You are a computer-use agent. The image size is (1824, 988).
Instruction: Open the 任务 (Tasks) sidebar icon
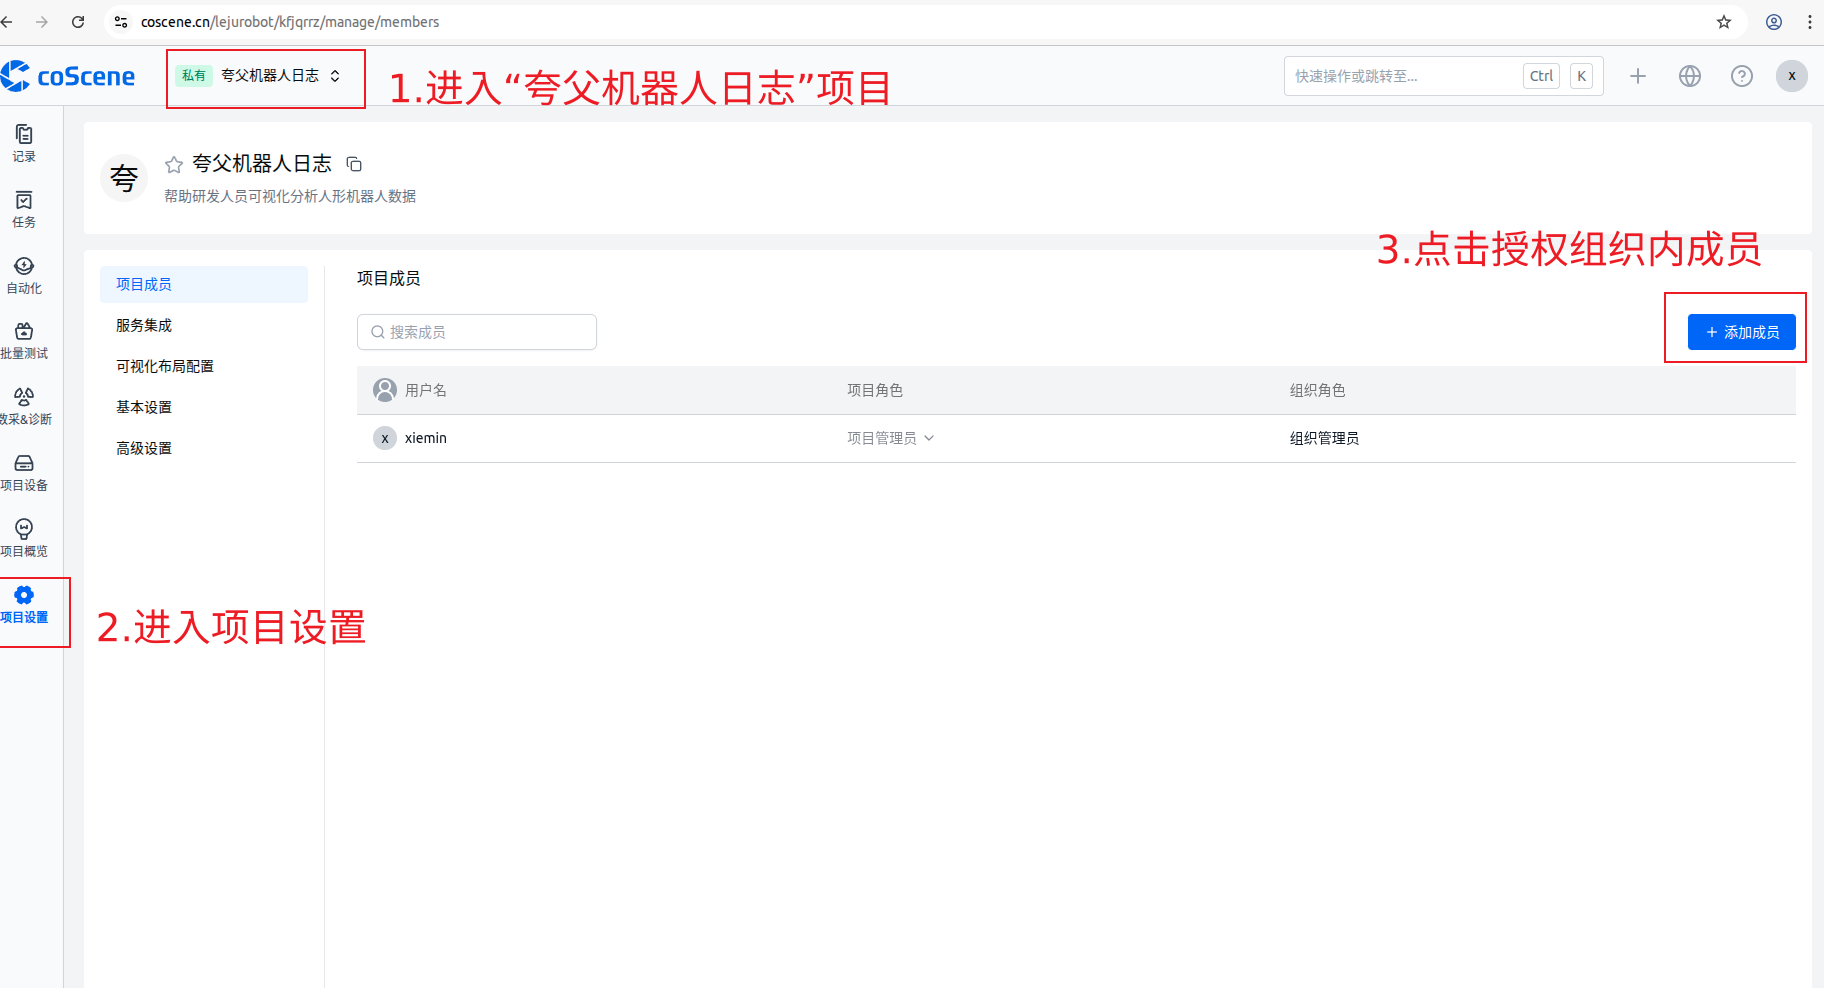click(x=23, y=207)
